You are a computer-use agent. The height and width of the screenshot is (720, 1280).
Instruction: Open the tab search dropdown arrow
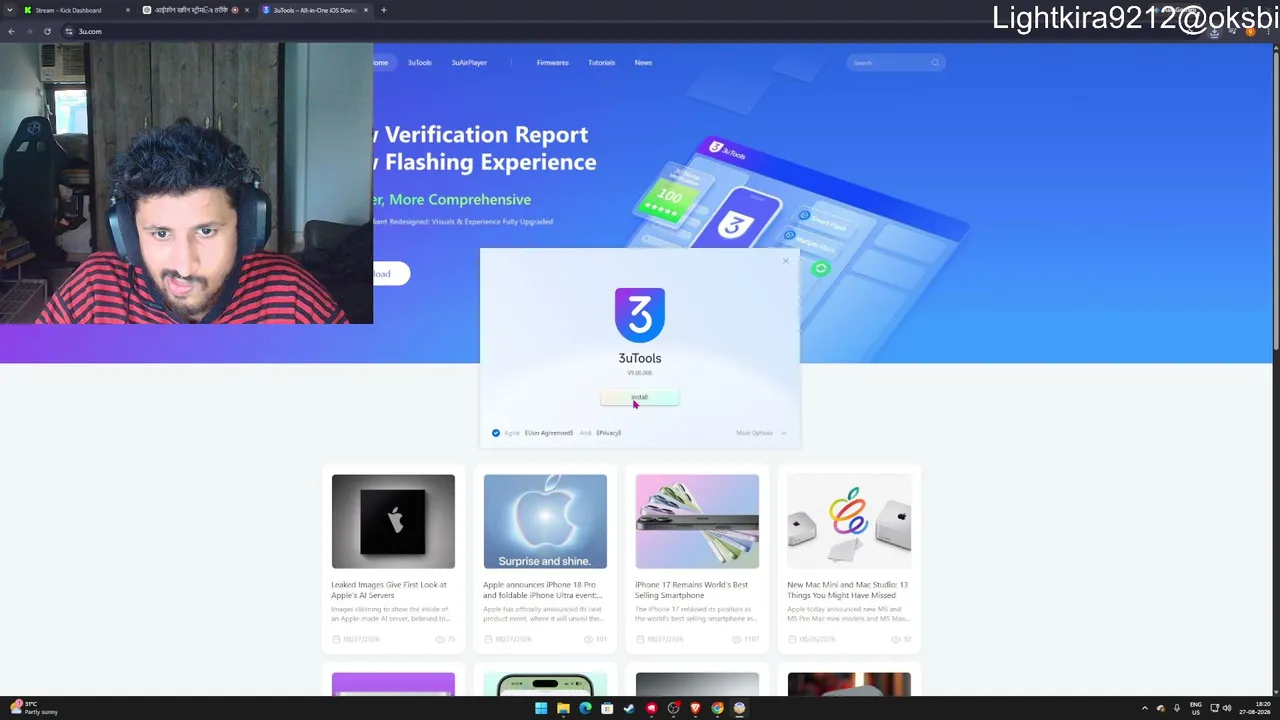(x=10, y=10)
